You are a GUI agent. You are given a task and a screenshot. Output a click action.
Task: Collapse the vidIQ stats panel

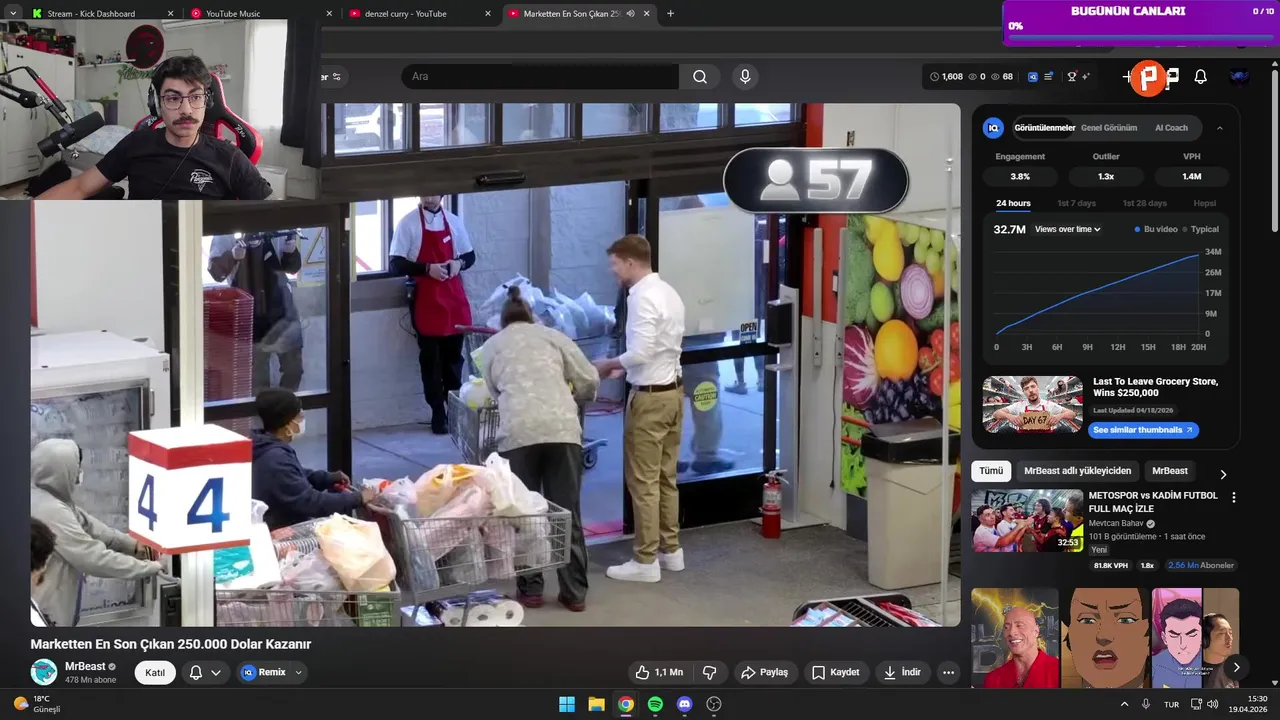point(1219,128)
